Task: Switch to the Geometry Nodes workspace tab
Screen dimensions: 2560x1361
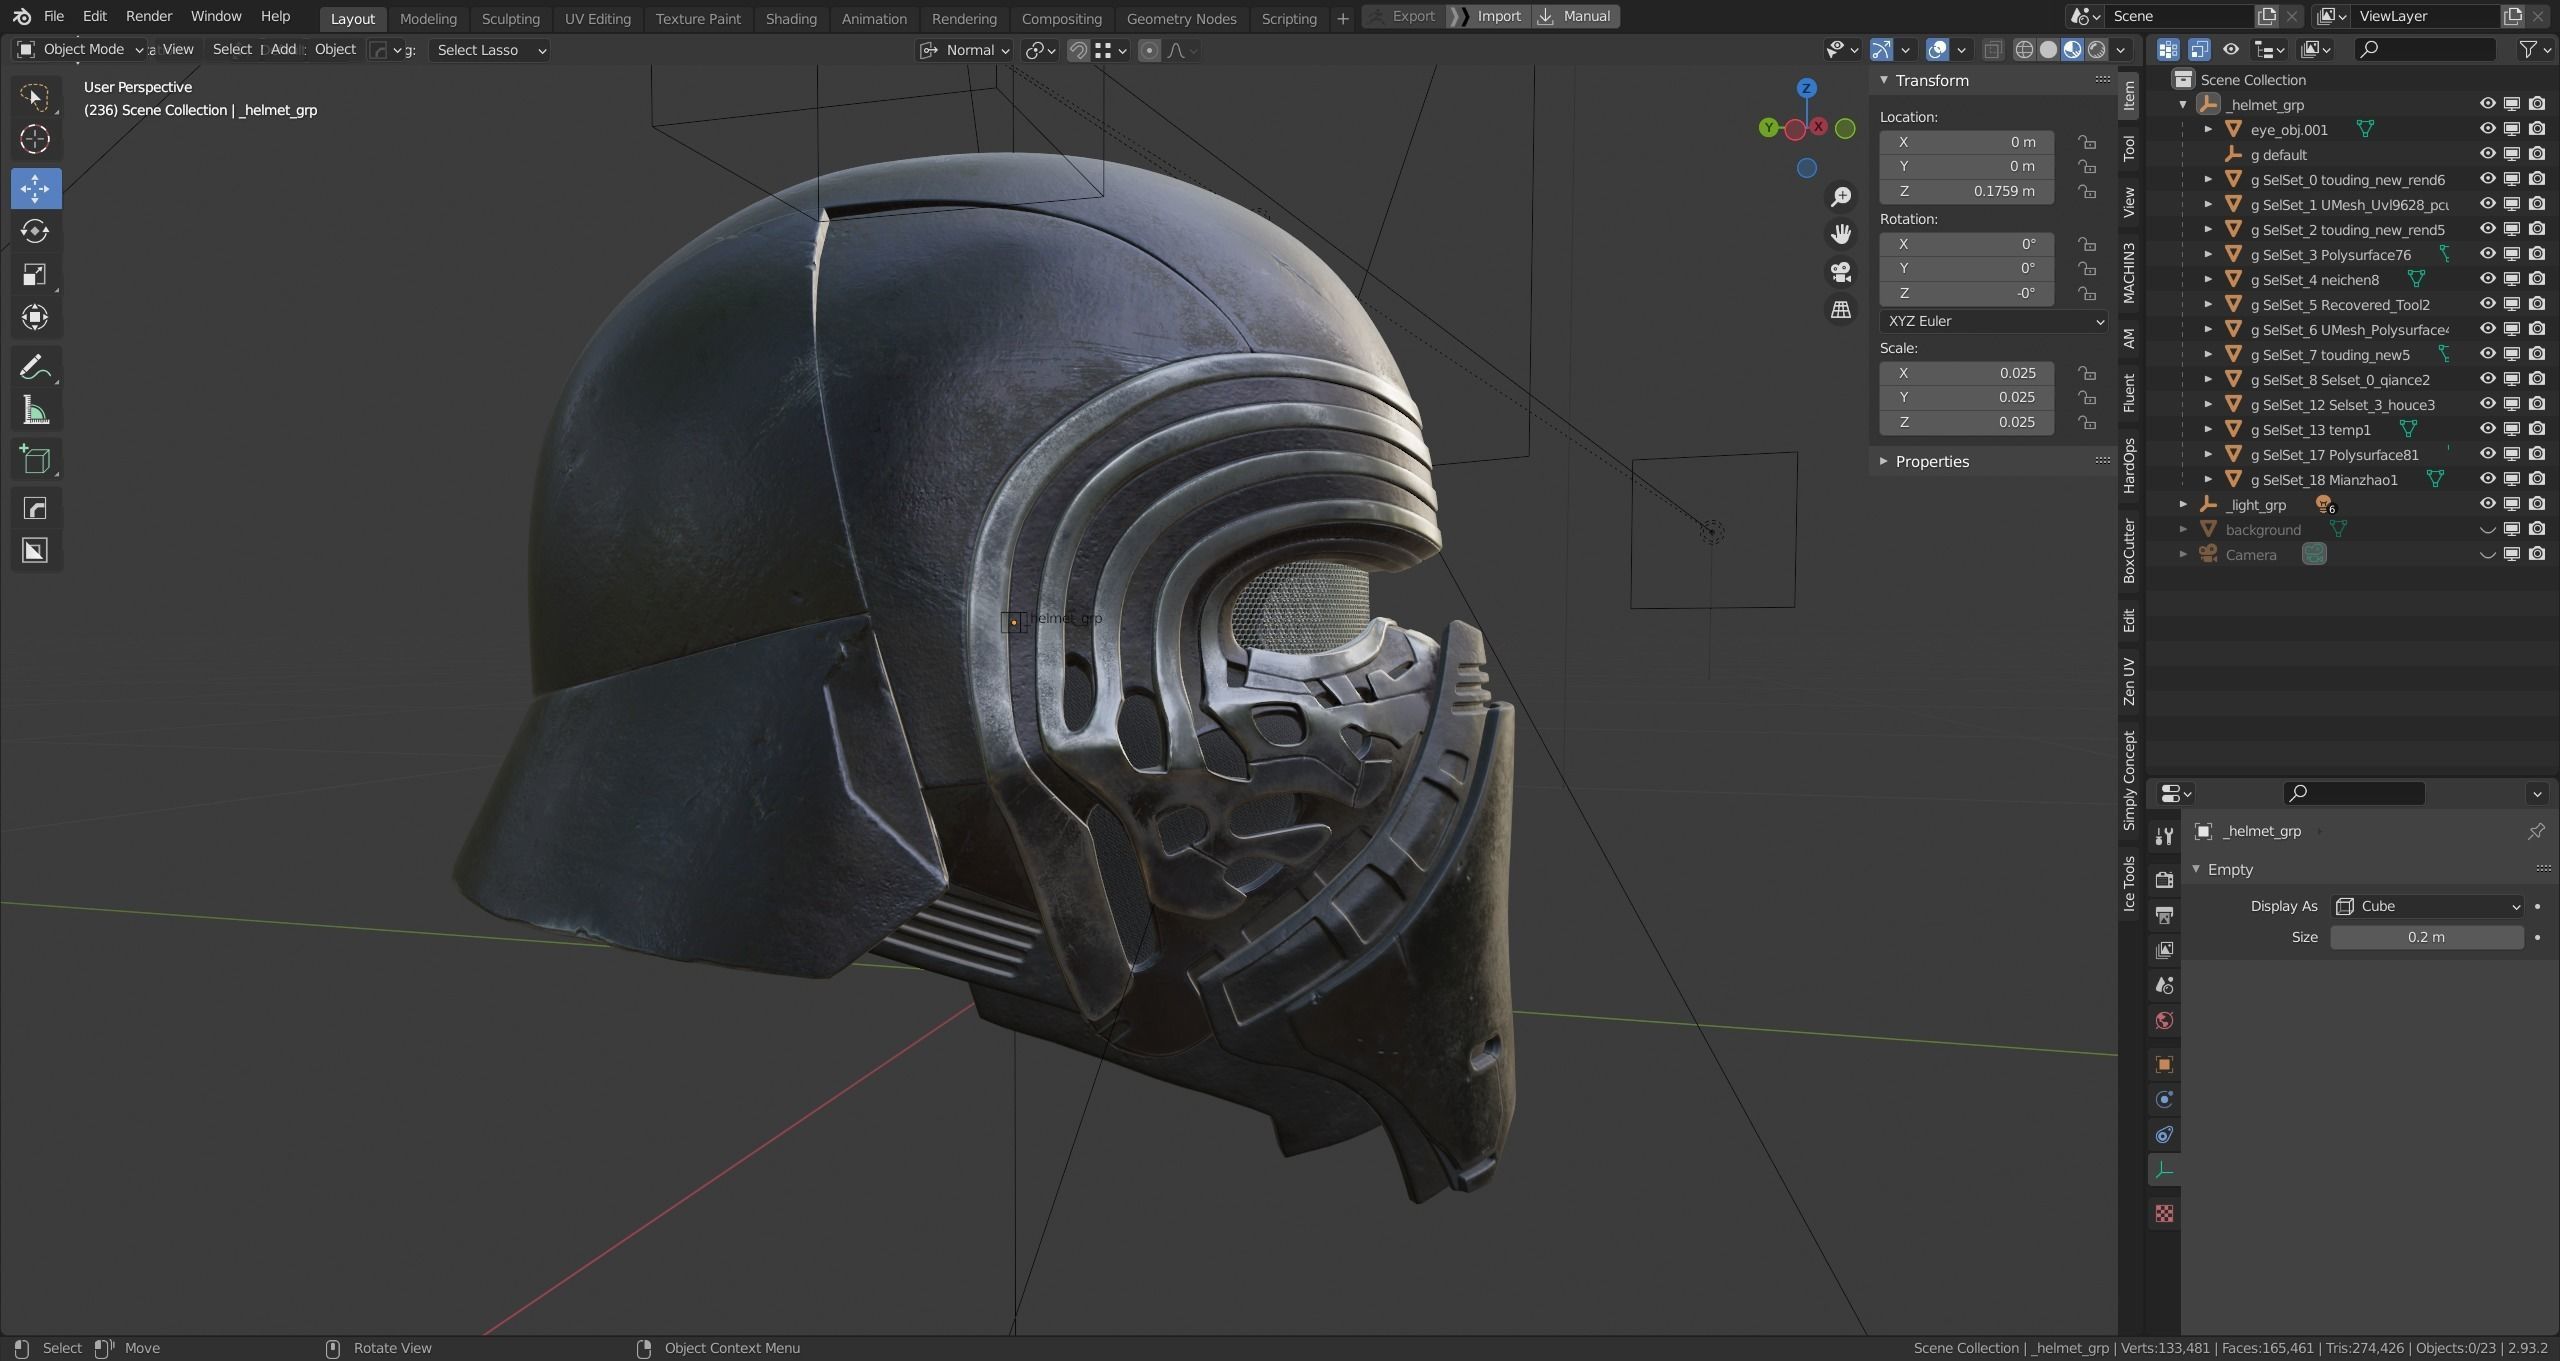Action: coord(1181,18)
